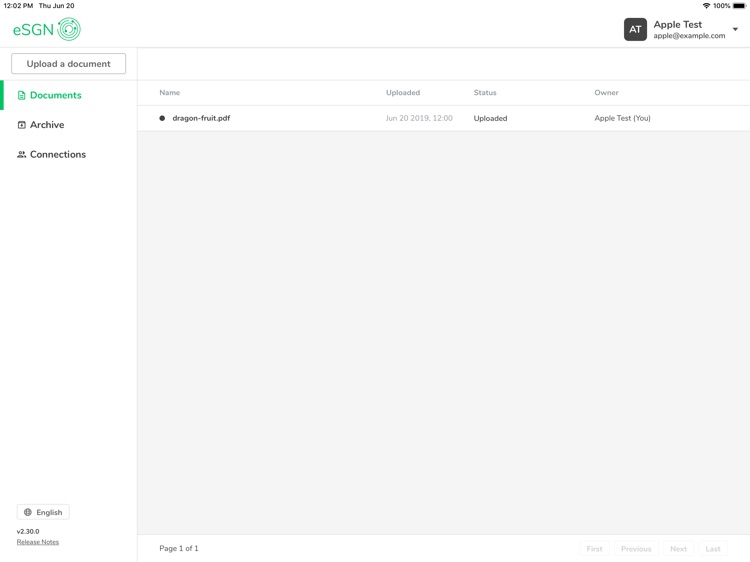The image size is (750, 562).
Task: Click version text v2.30.0
Action: click(x=28, y=531)
